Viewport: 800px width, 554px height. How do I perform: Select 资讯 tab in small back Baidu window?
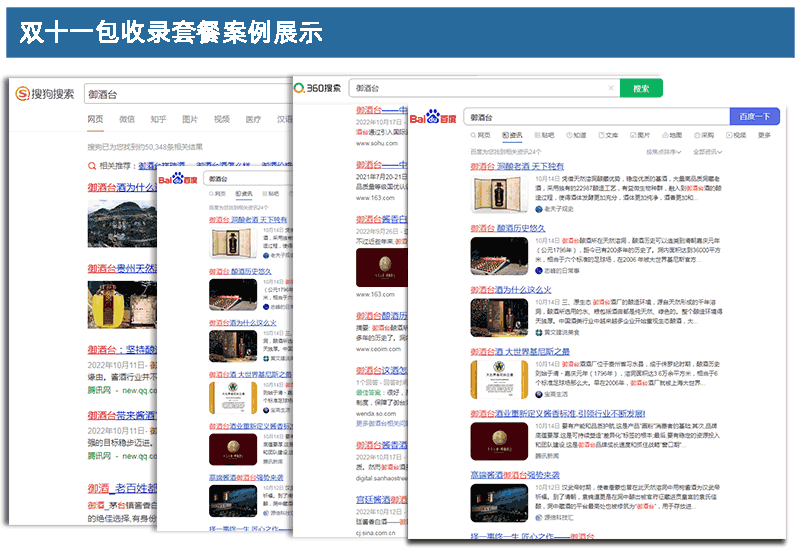(x=244, y=194)
